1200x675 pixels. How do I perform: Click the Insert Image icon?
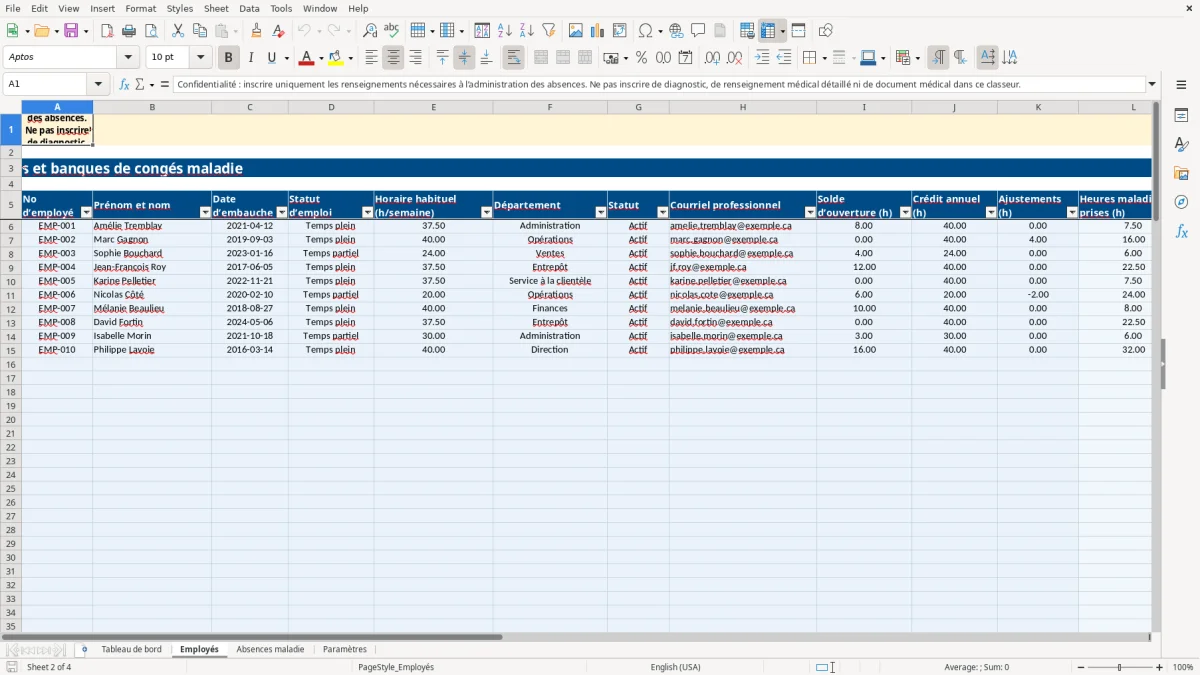[x=576, y=31]
